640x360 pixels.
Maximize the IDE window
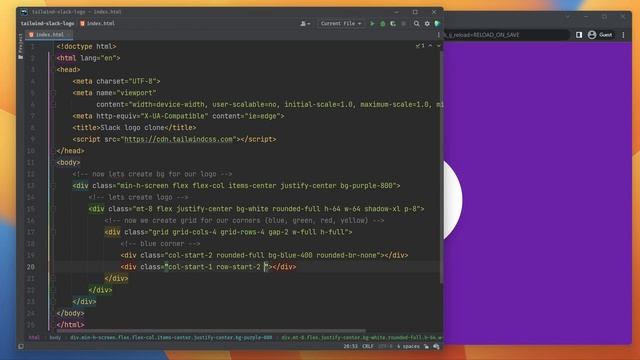click(415, 12)
